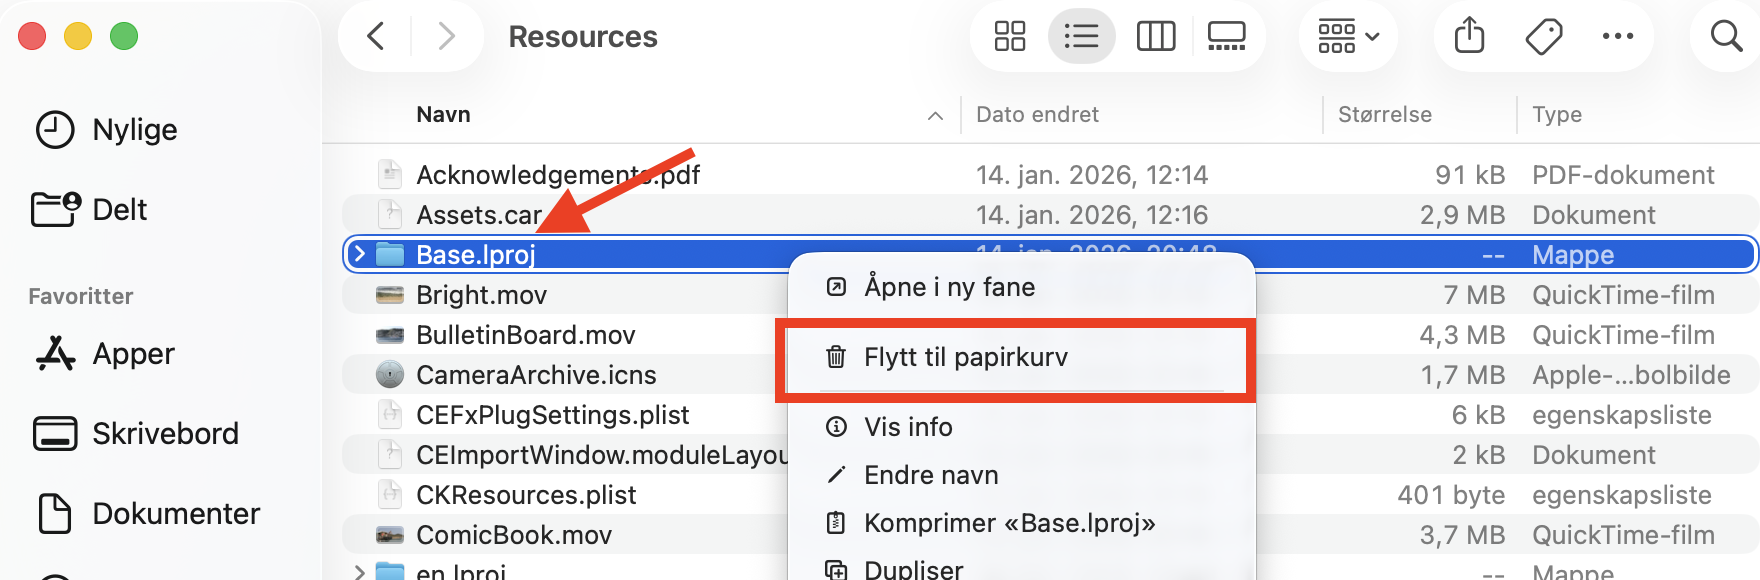
Task: Open the grouping options dropdown
Action: click(x=1348, y=37)
